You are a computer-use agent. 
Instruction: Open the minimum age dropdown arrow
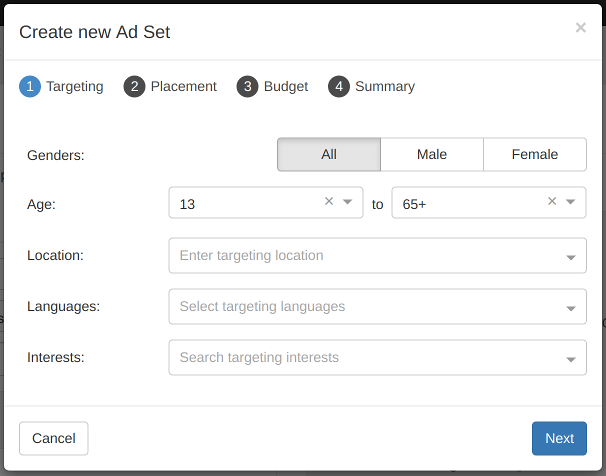348,202
